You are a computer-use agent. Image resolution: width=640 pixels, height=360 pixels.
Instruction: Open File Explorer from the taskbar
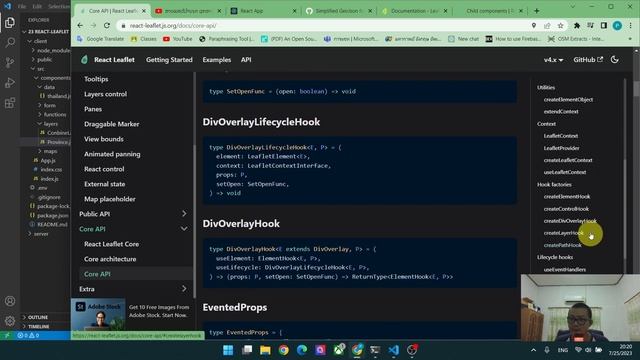click(x=265, y=350)
